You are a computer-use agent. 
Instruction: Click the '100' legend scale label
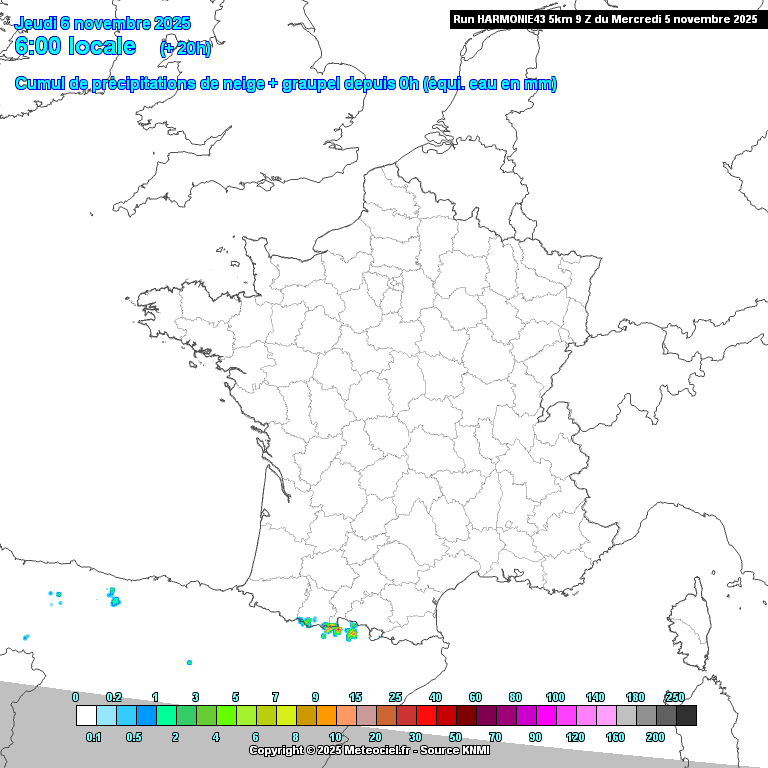(x=555, y=697)
